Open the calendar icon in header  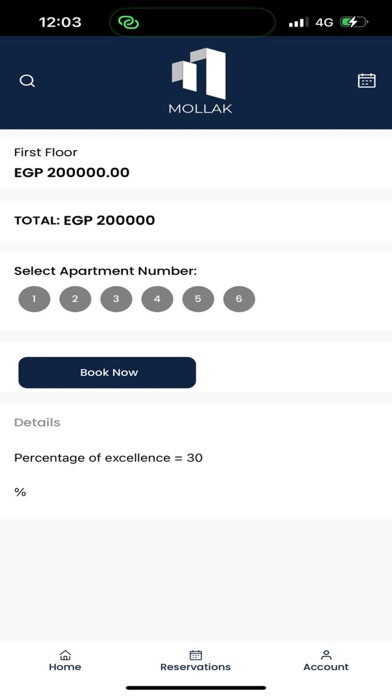pos(367,81)
